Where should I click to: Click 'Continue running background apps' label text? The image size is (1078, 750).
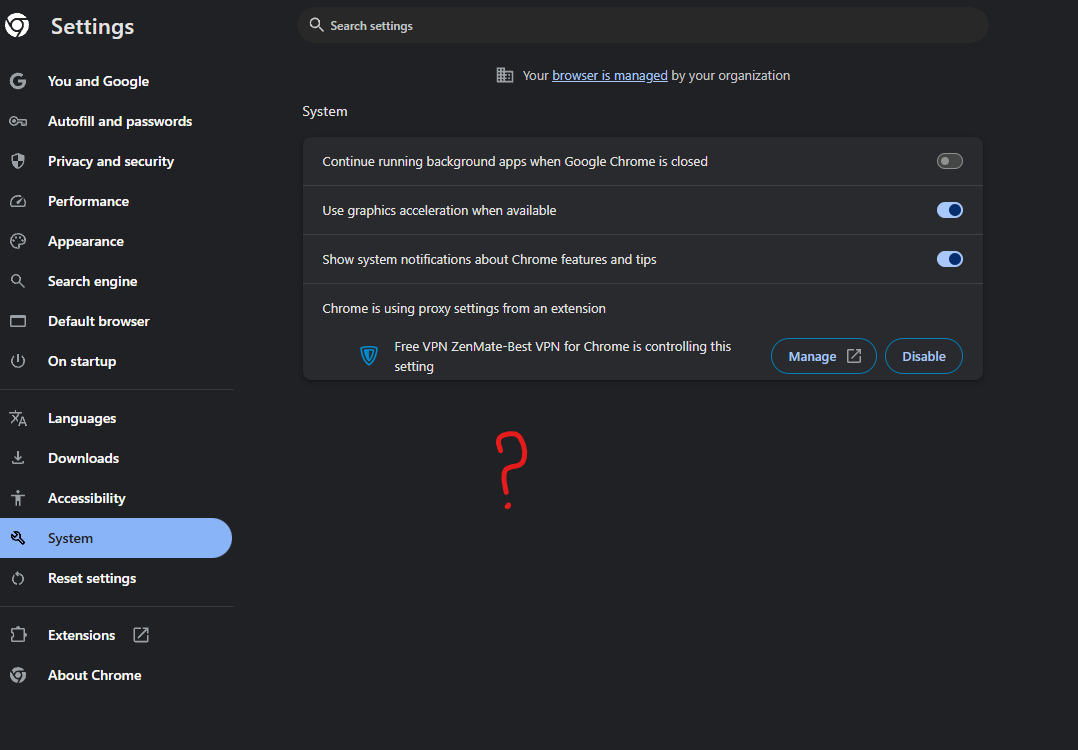[x=515, y=162]
